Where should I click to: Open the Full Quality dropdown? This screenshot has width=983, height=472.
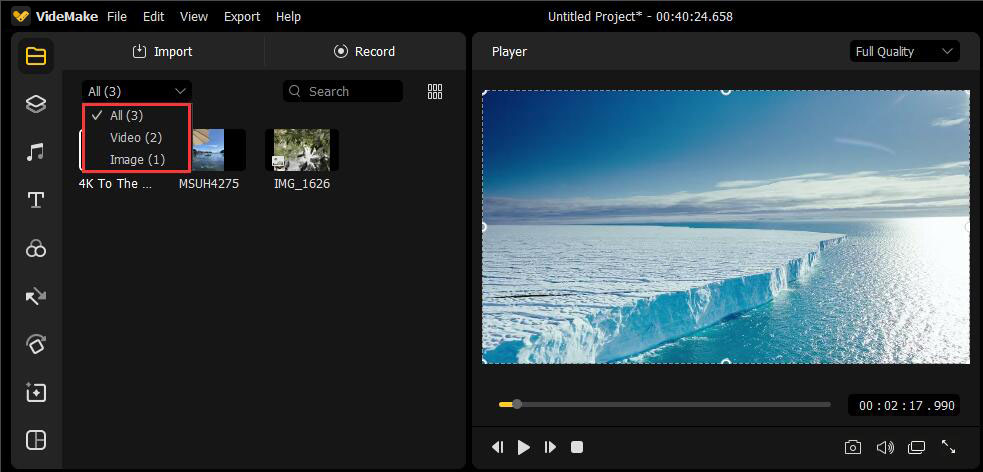(904, 51)
